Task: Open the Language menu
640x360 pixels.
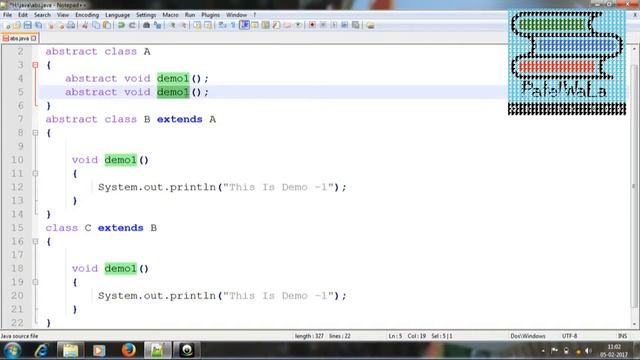Action: pos(117,15)
